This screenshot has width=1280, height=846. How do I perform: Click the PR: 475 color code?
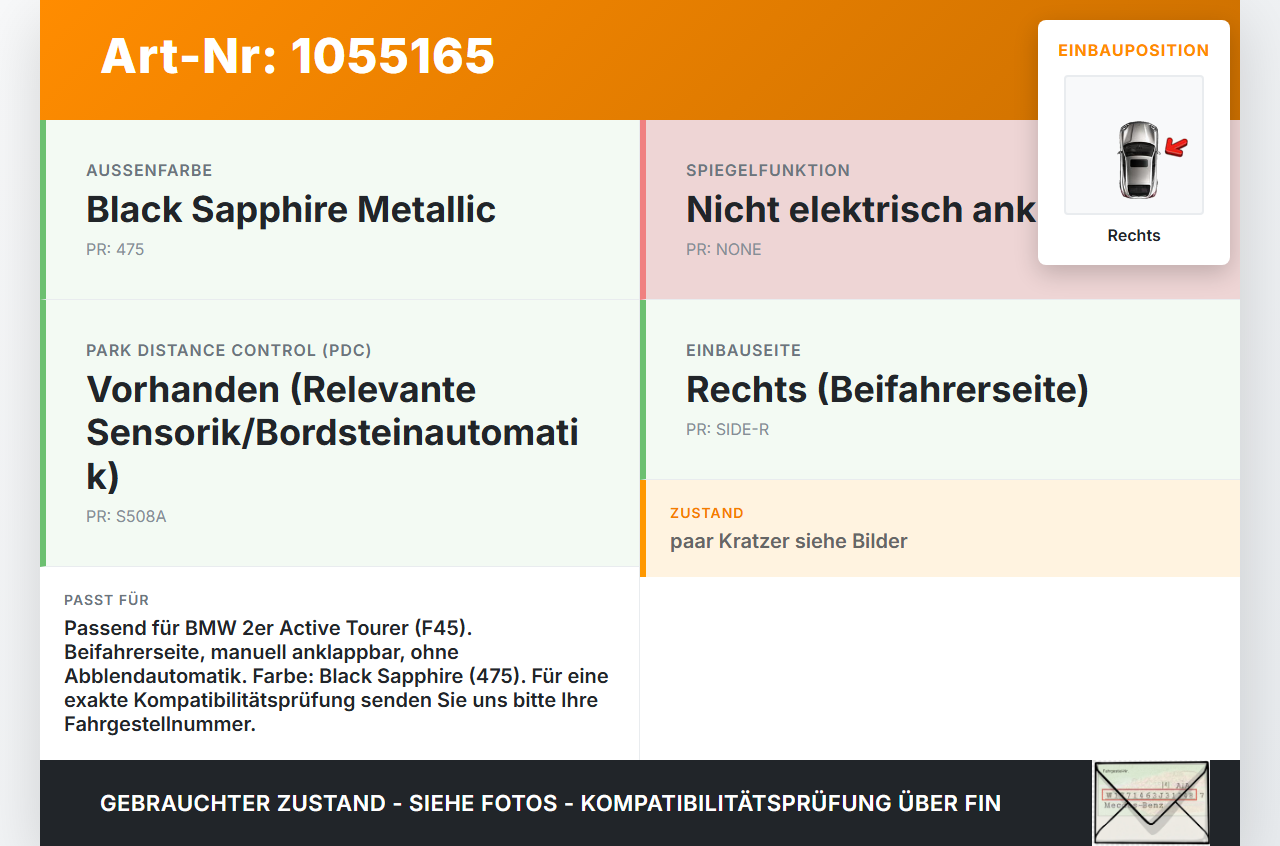(x=115, y=249)
